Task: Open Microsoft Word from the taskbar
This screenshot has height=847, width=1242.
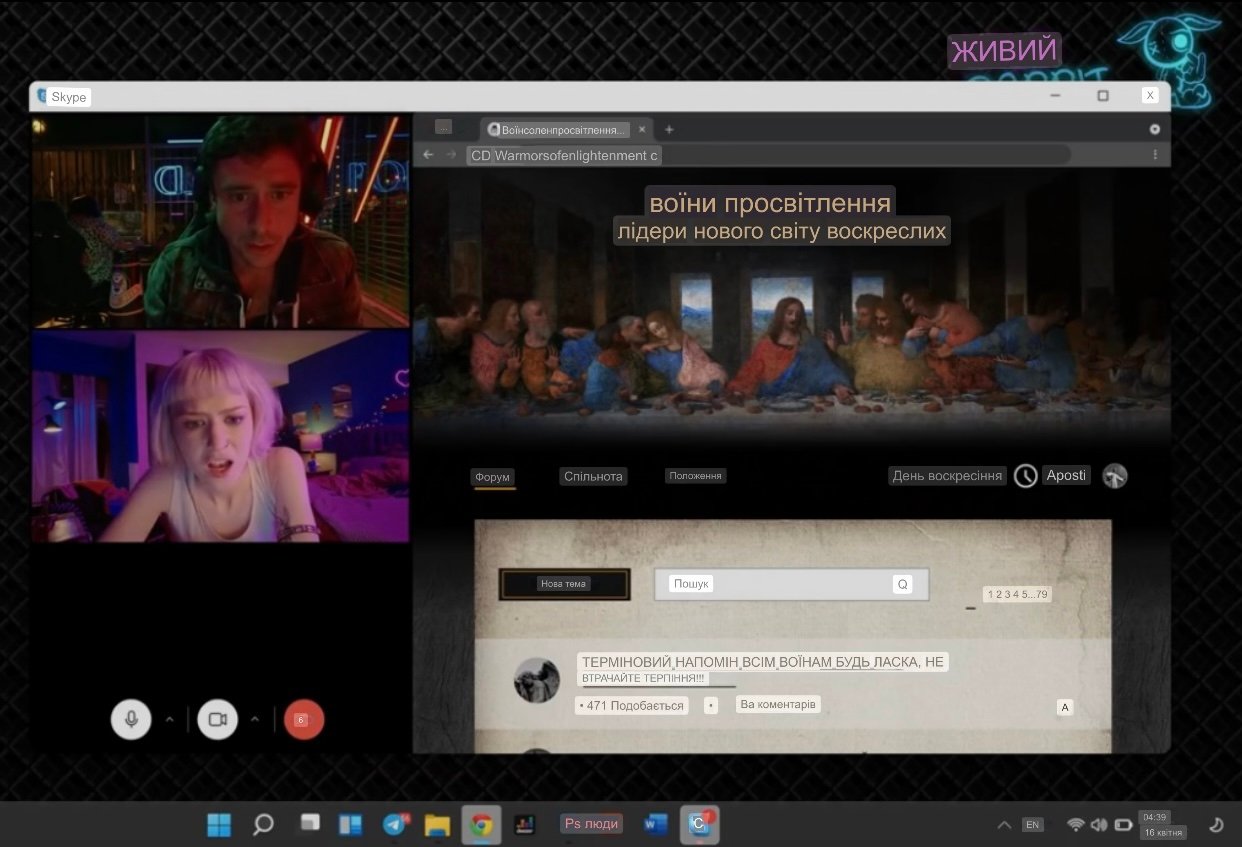Action: [656, 825]
